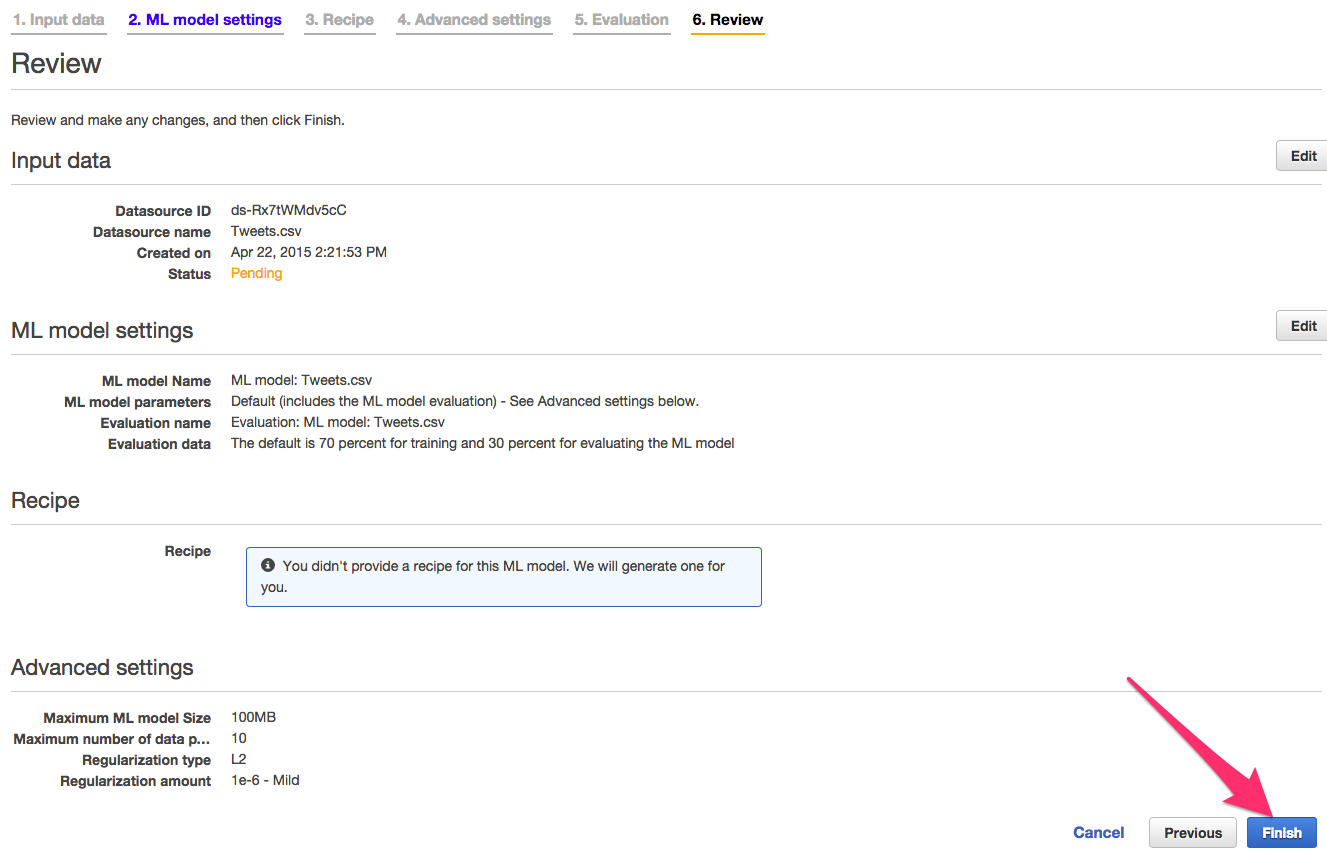Screen dimensions: 1327x851
Task: Click the "6. Review" step label
Action: click(x=727, y=19)
